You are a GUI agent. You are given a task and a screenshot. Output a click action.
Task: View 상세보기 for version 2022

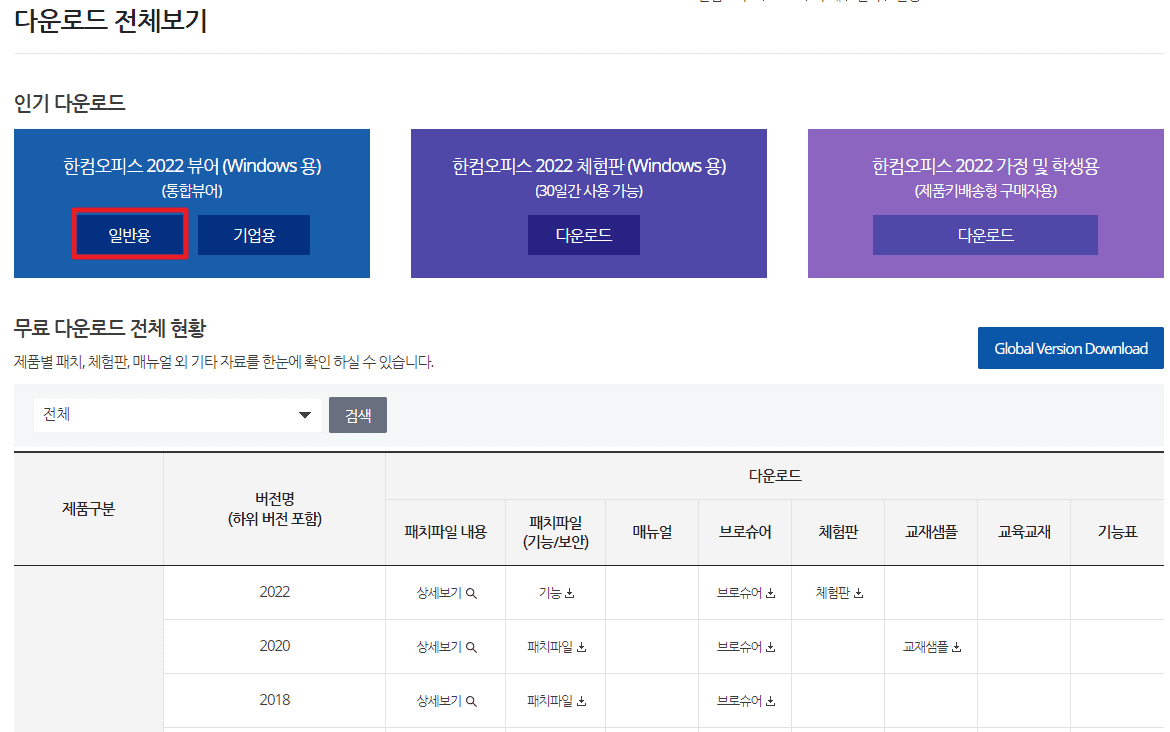(x=446, y=593)
